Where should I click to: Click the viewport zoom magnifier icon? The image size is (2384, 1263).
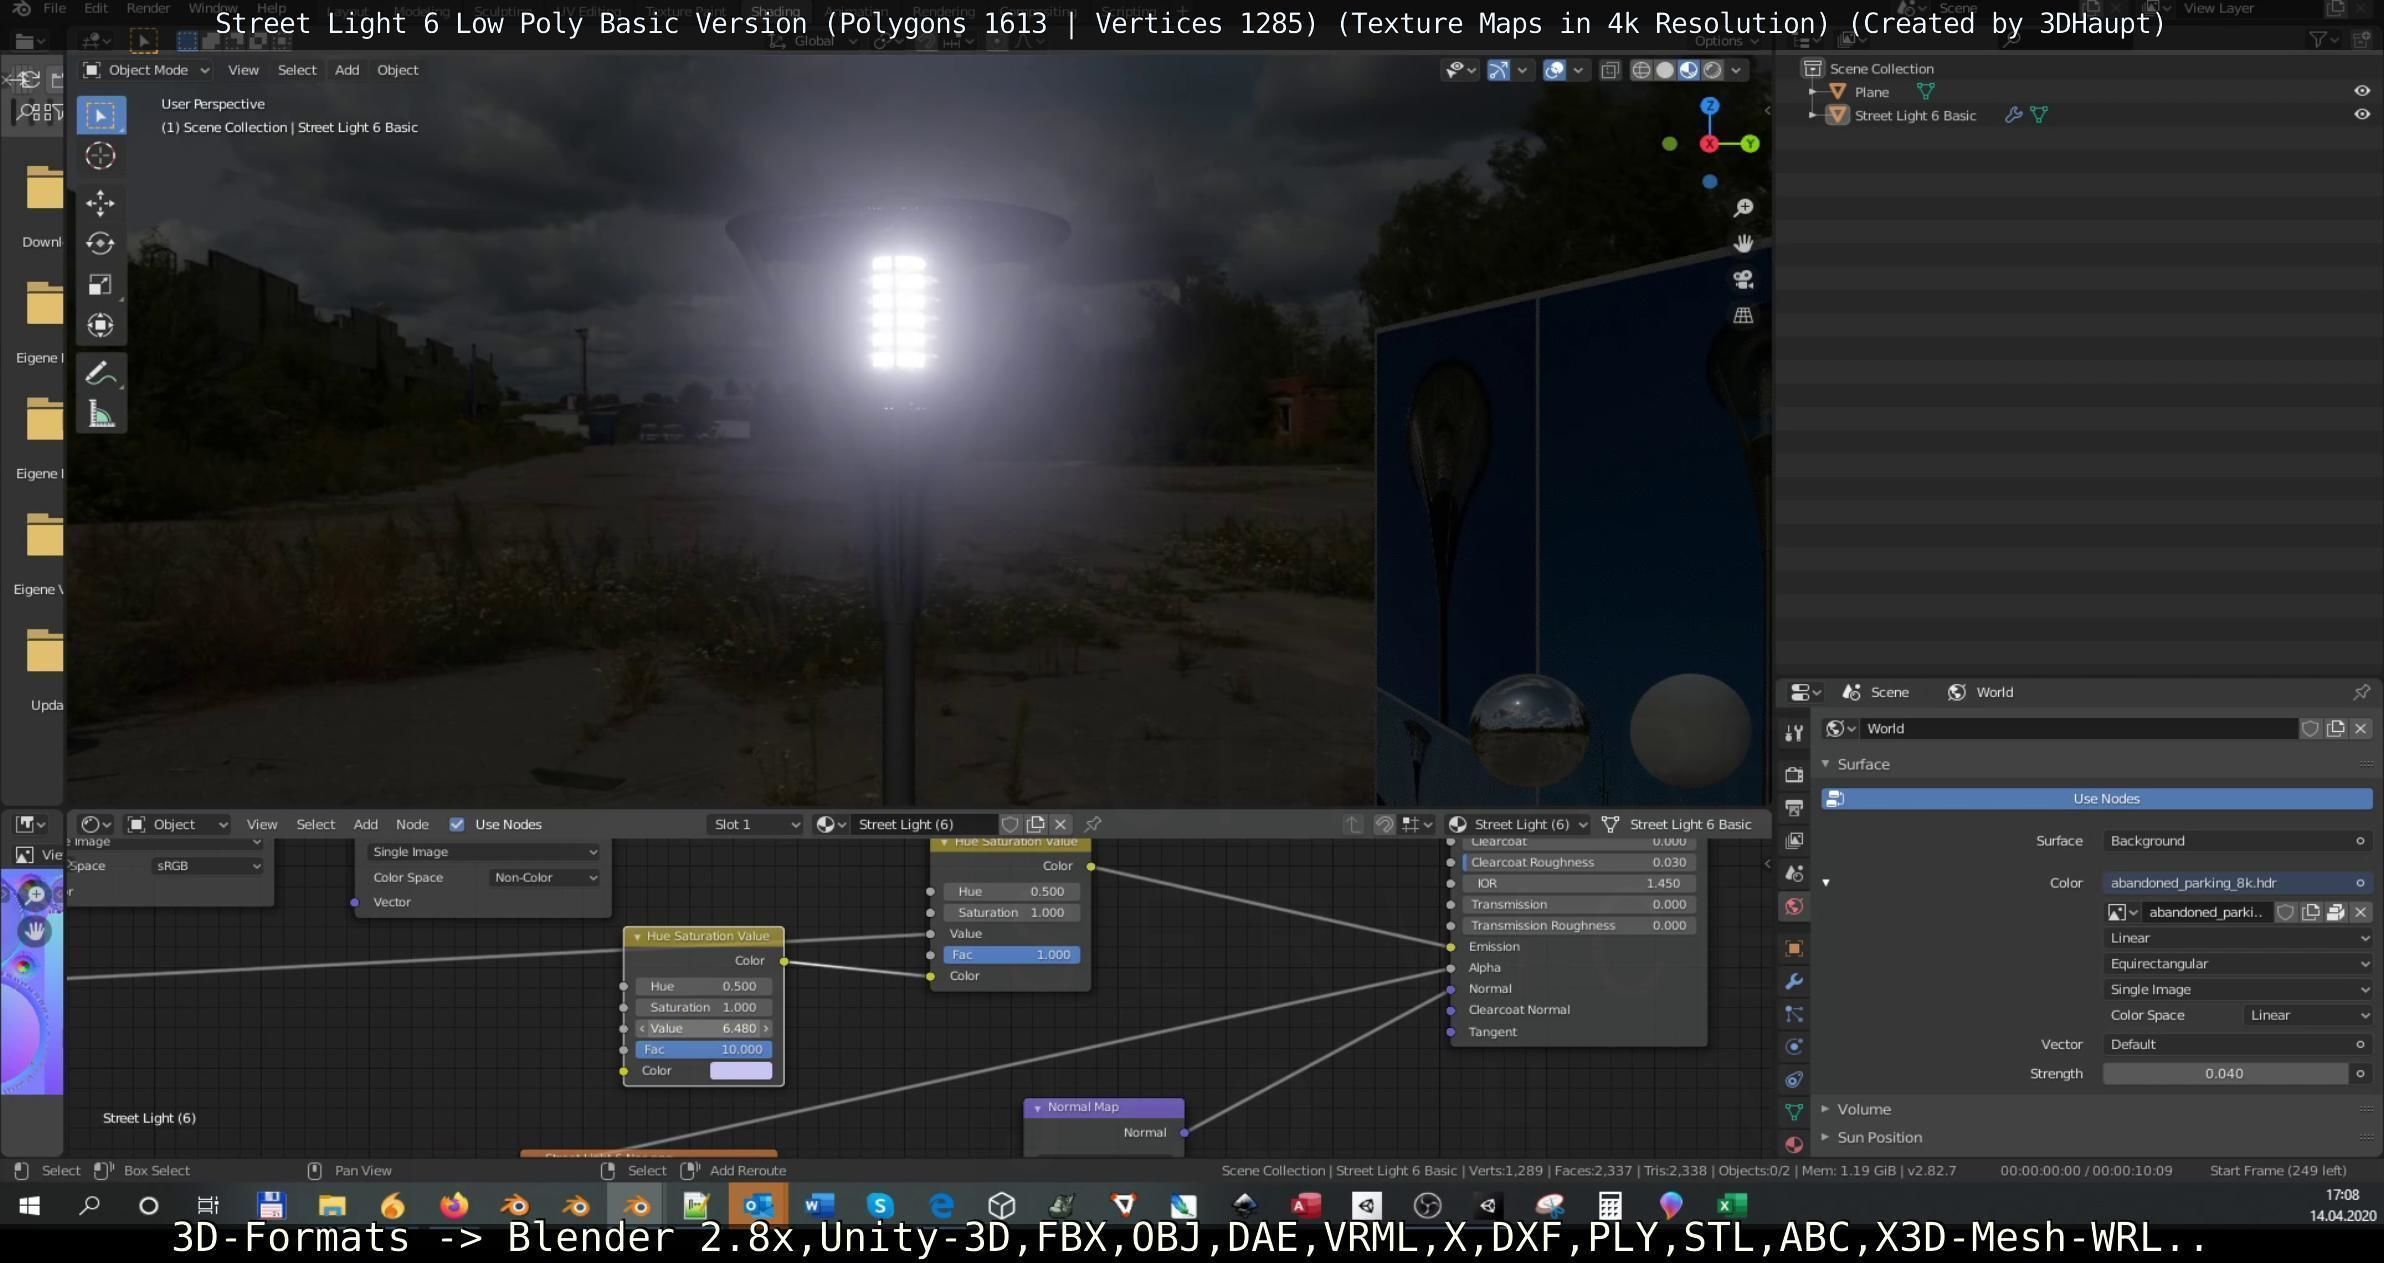click(1743, 208)
